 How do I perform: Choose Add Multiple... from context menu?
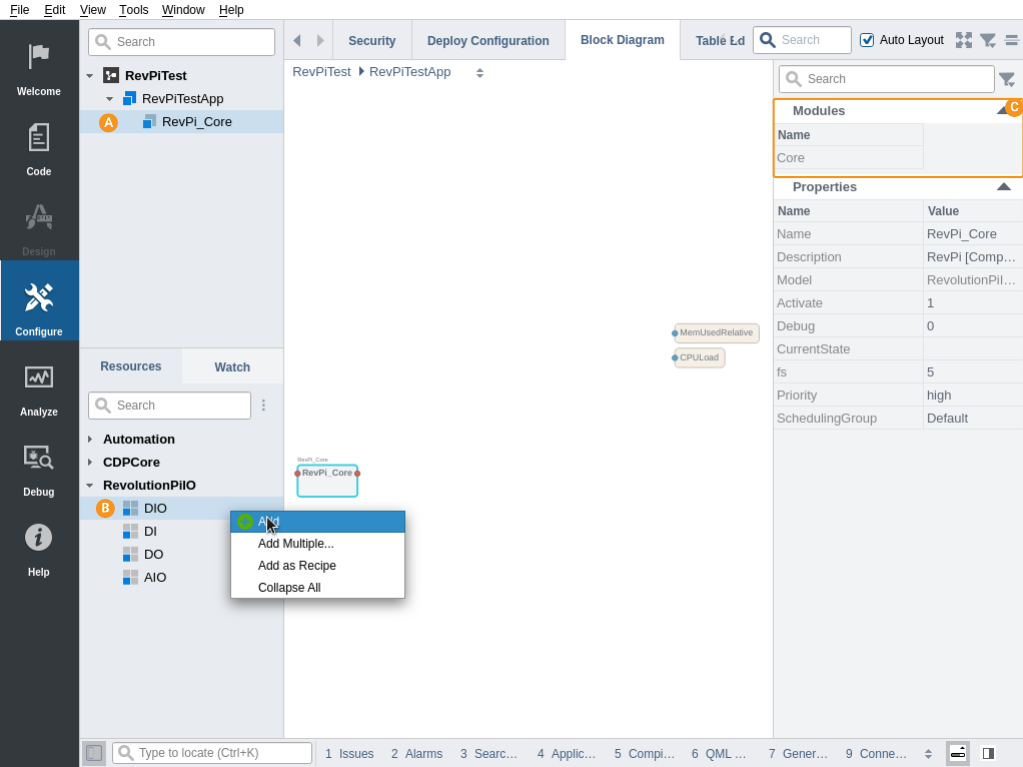point(296,543)
